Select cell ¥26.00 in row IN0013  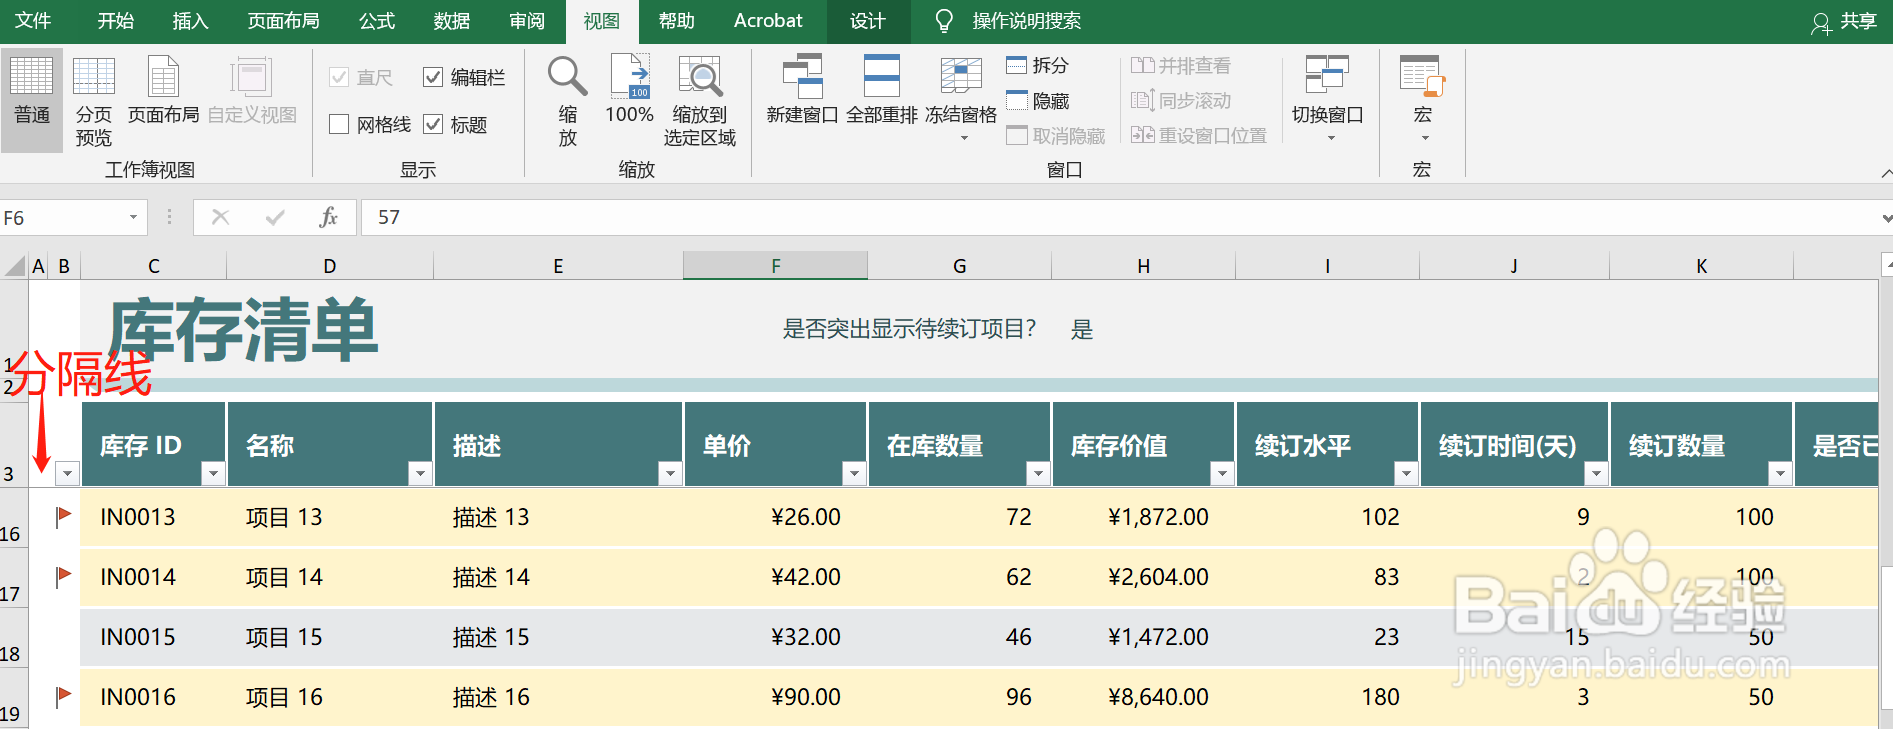coord(775,517)
